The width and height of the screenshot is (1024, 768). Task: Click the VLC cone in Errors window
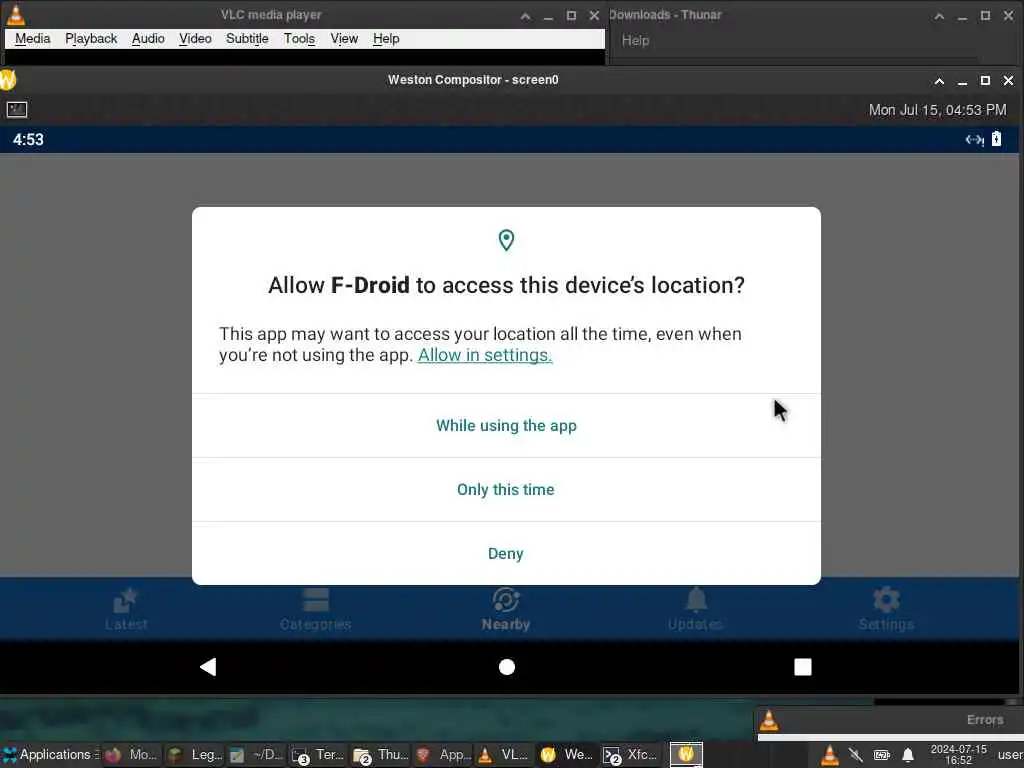(x=769, y=720)
